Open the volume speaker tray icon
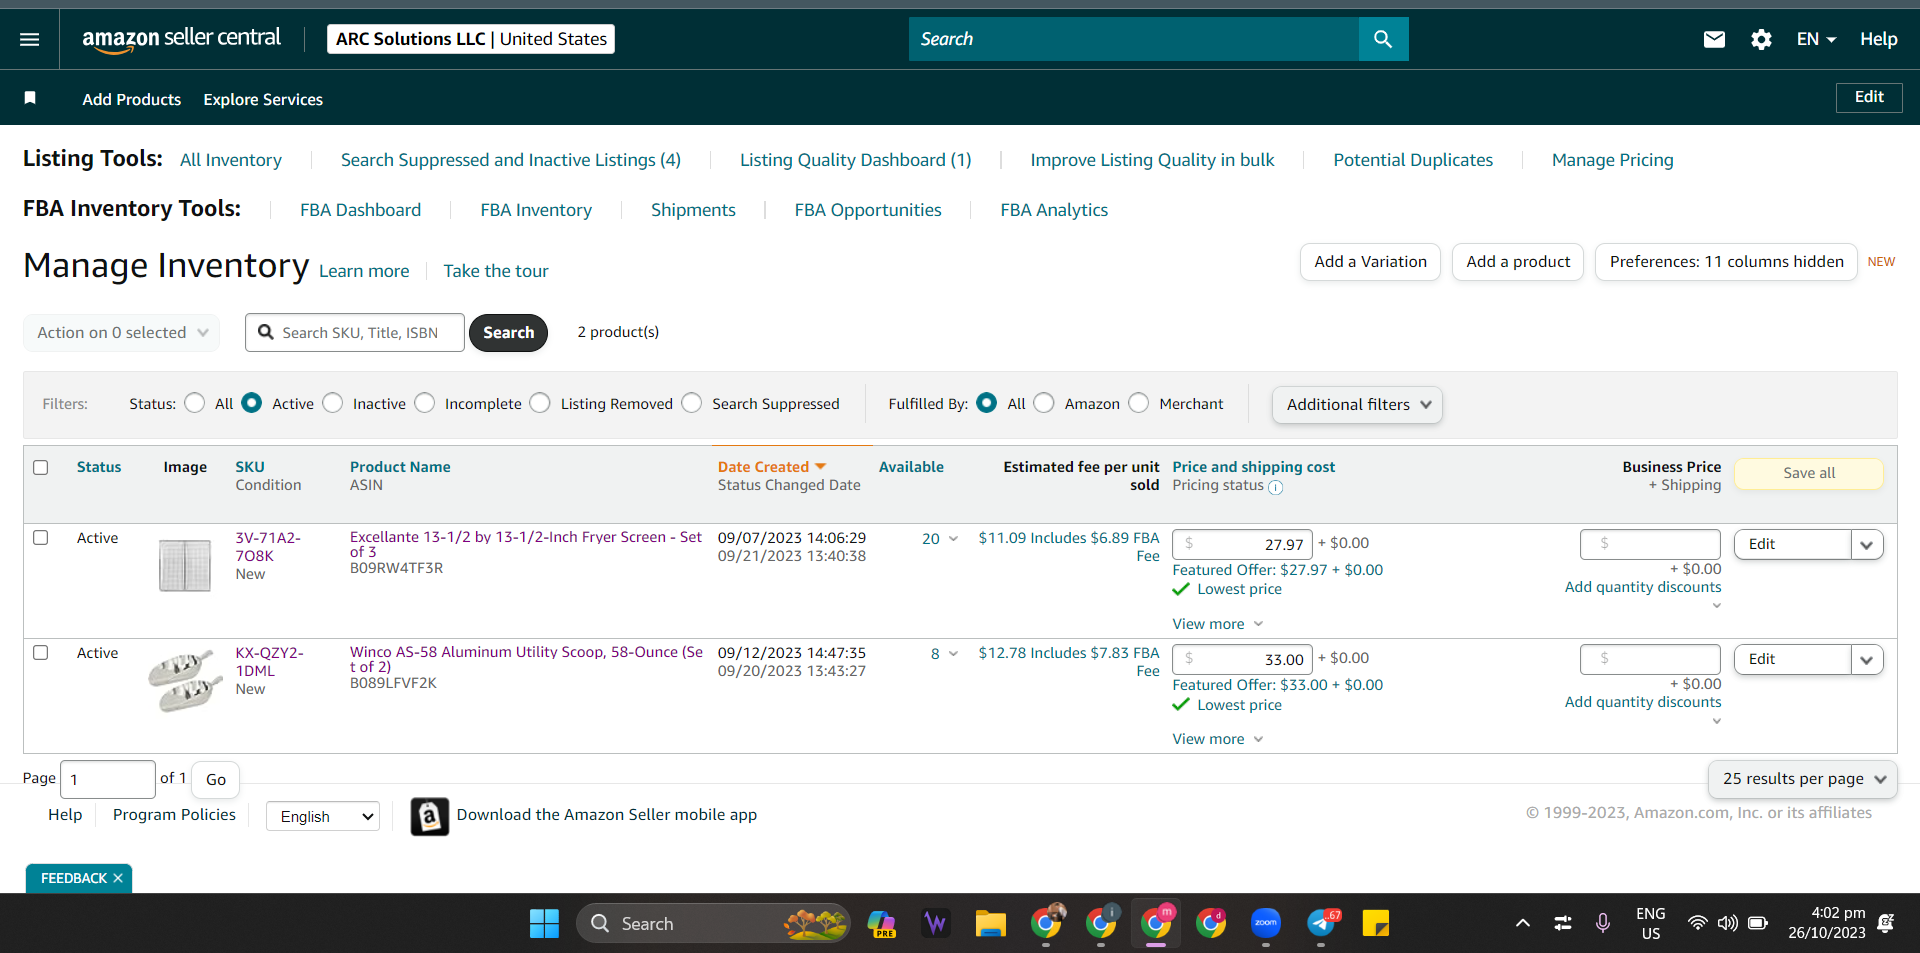Viewport: 1920px width, 953px height. tap(1727, 923)
